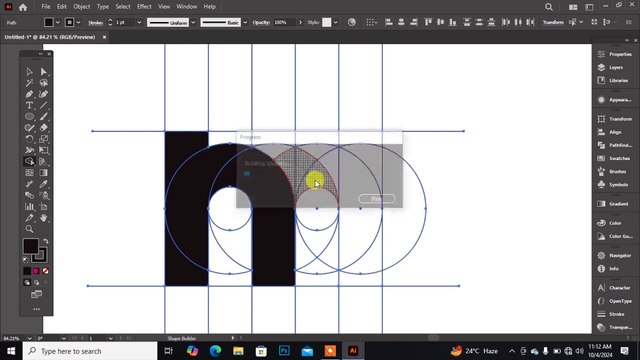Image resolution: width=640 pixels, height=360 pixels.
Task: Select the Magic Wand tool
Action: (x=29, y=83)
